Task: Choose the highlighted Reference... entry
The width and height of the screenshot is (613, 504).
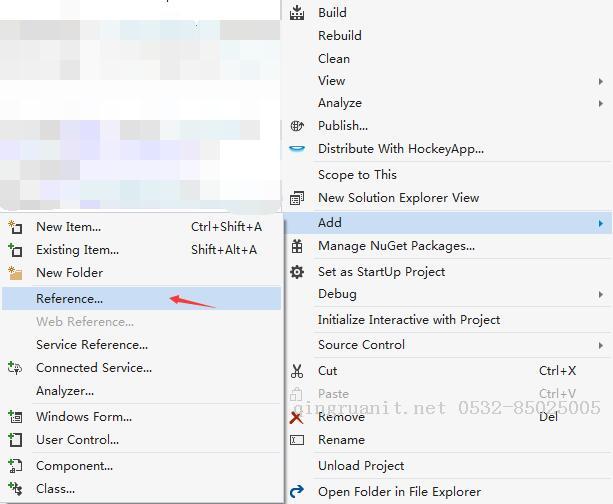Action: (142, 299)
